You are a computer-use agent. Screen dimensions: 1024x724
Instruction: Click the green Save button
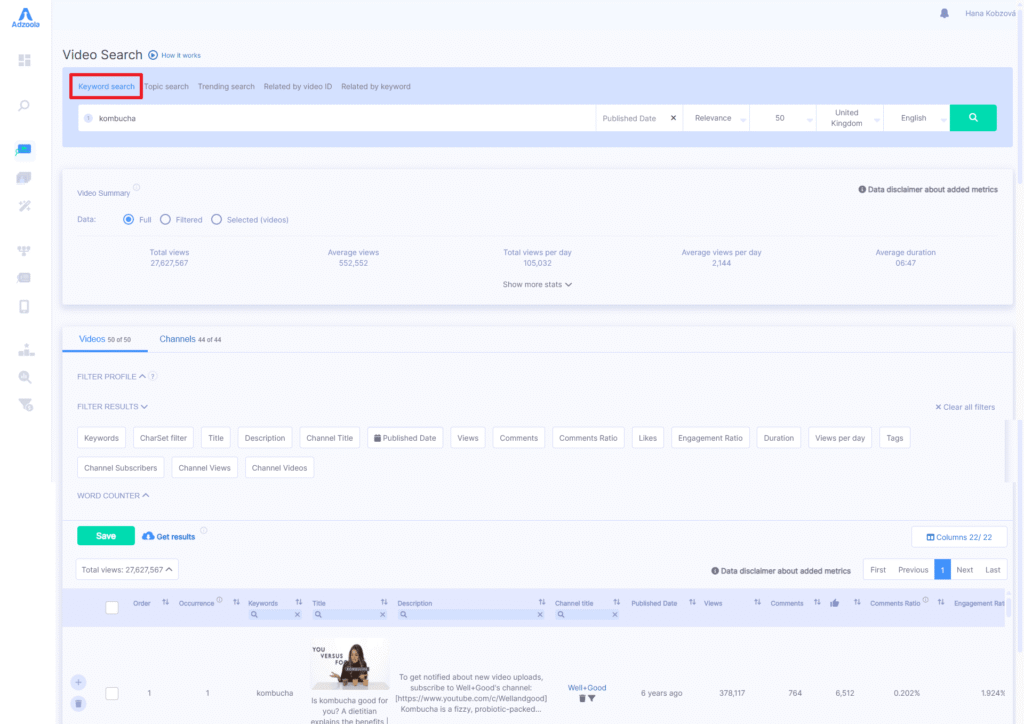pyautogui.click(x=105, y=535)
